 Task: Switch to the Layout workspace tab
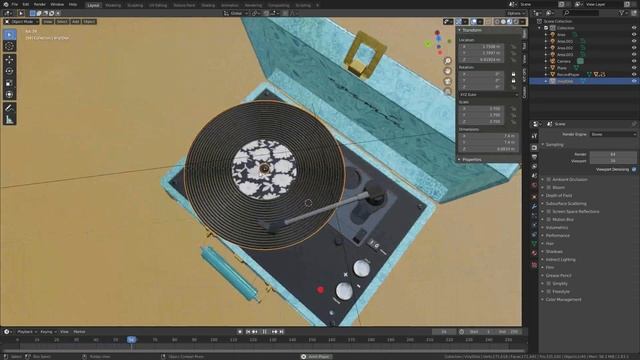pyautogui.click(x=93, y=5)
